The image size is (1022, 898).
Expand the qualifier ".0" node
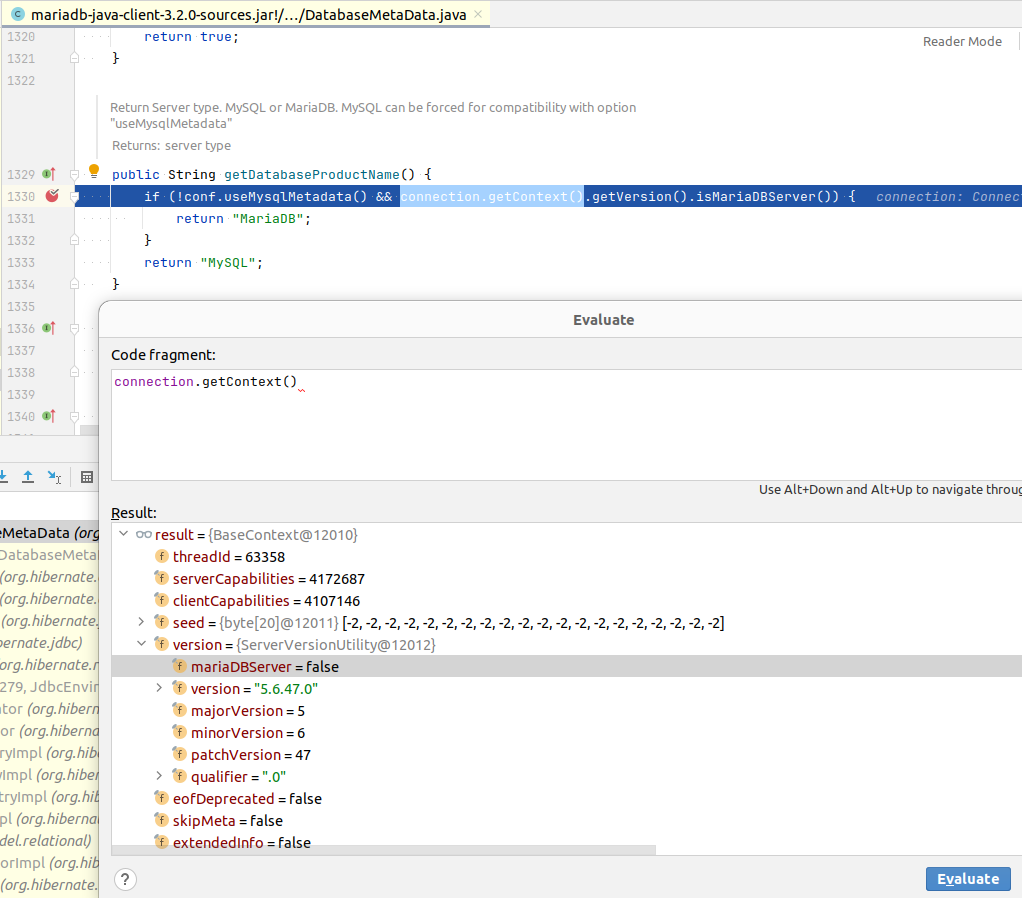point(160,777)
